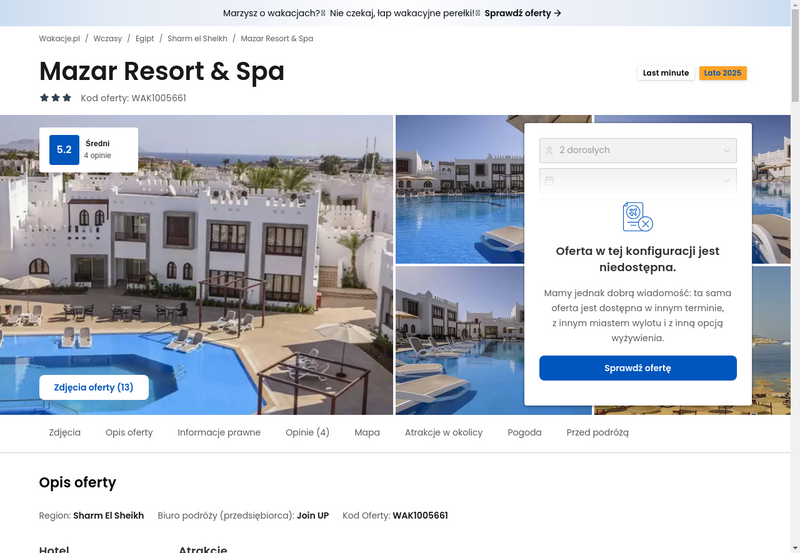Switch to the Opinie (4) tab

coord(308,433)
